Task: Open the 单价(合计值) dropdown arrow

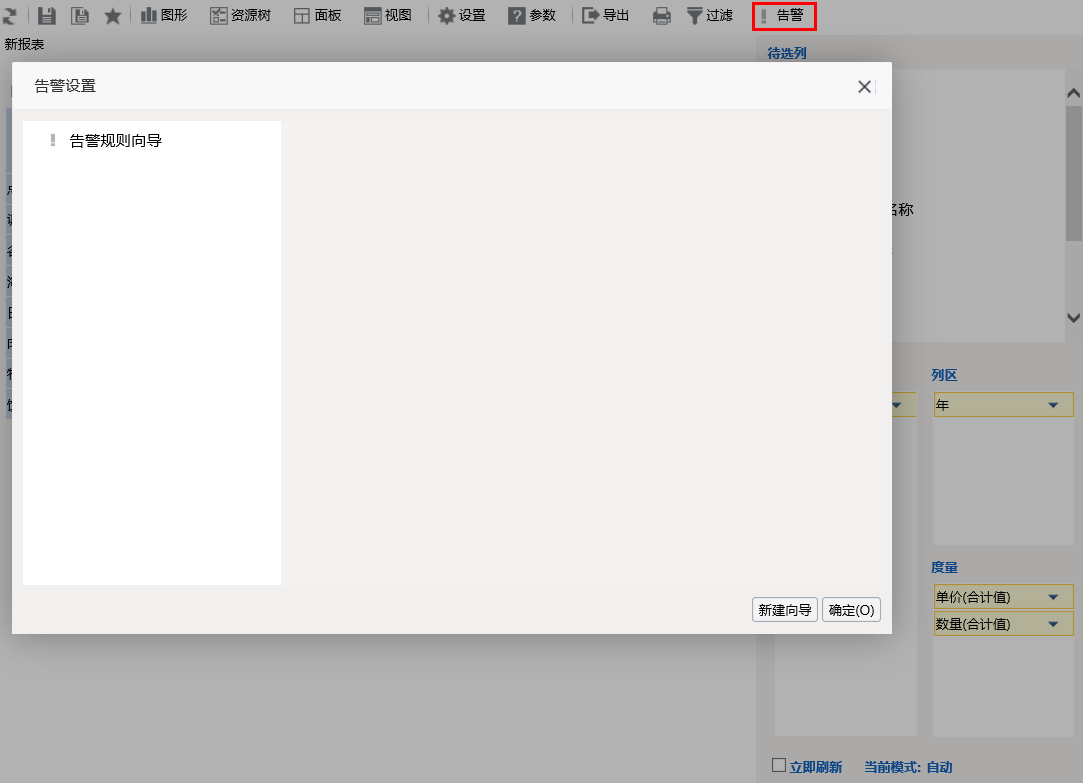Action: (x=1053, y=597)
